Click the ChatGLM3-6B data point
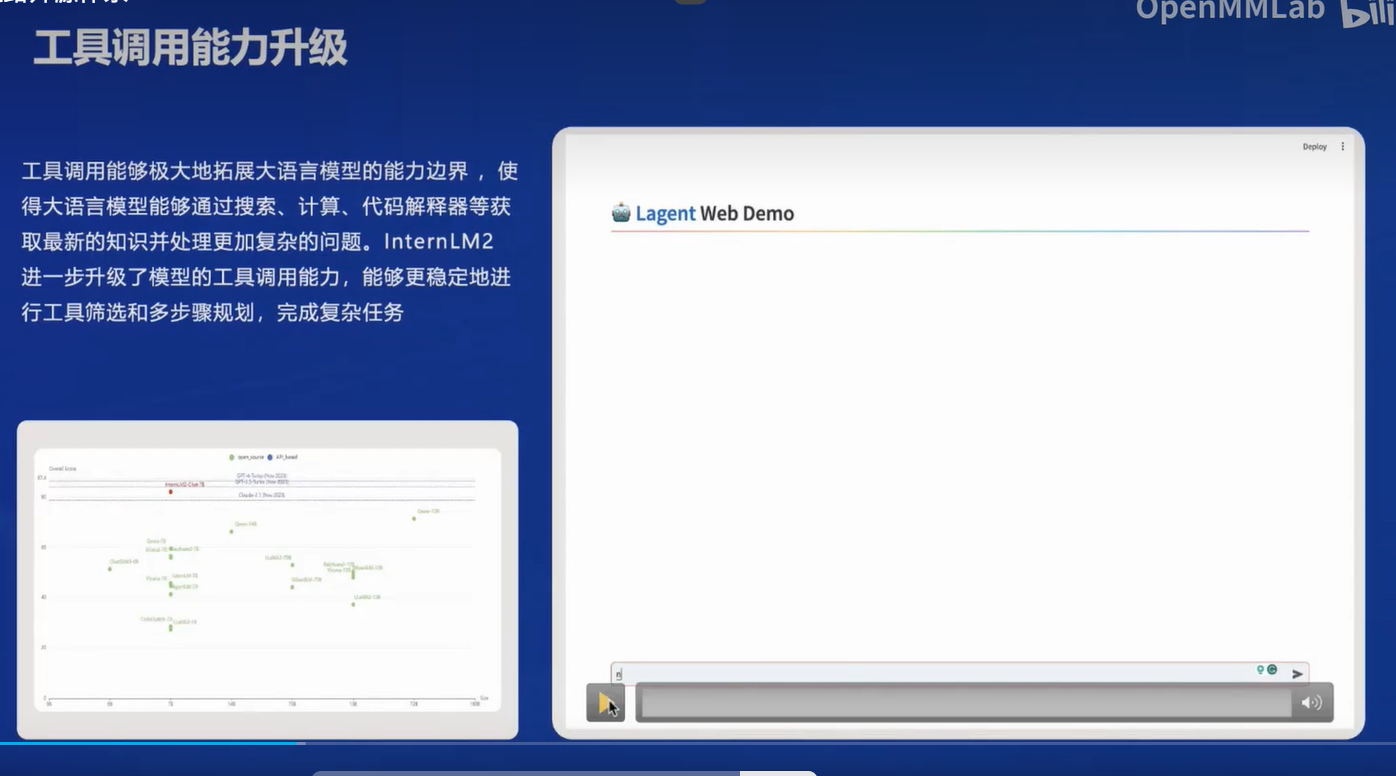 [x=110, y=569]
